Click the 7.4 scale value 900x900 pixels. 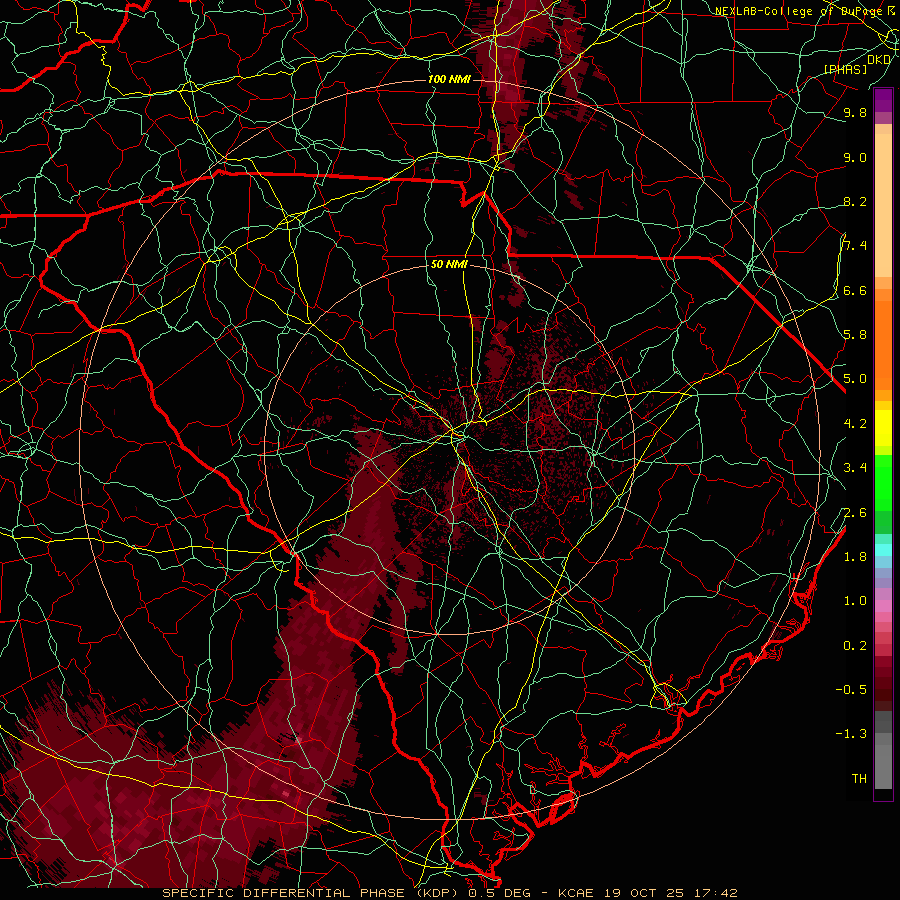[x=855, y=246]
